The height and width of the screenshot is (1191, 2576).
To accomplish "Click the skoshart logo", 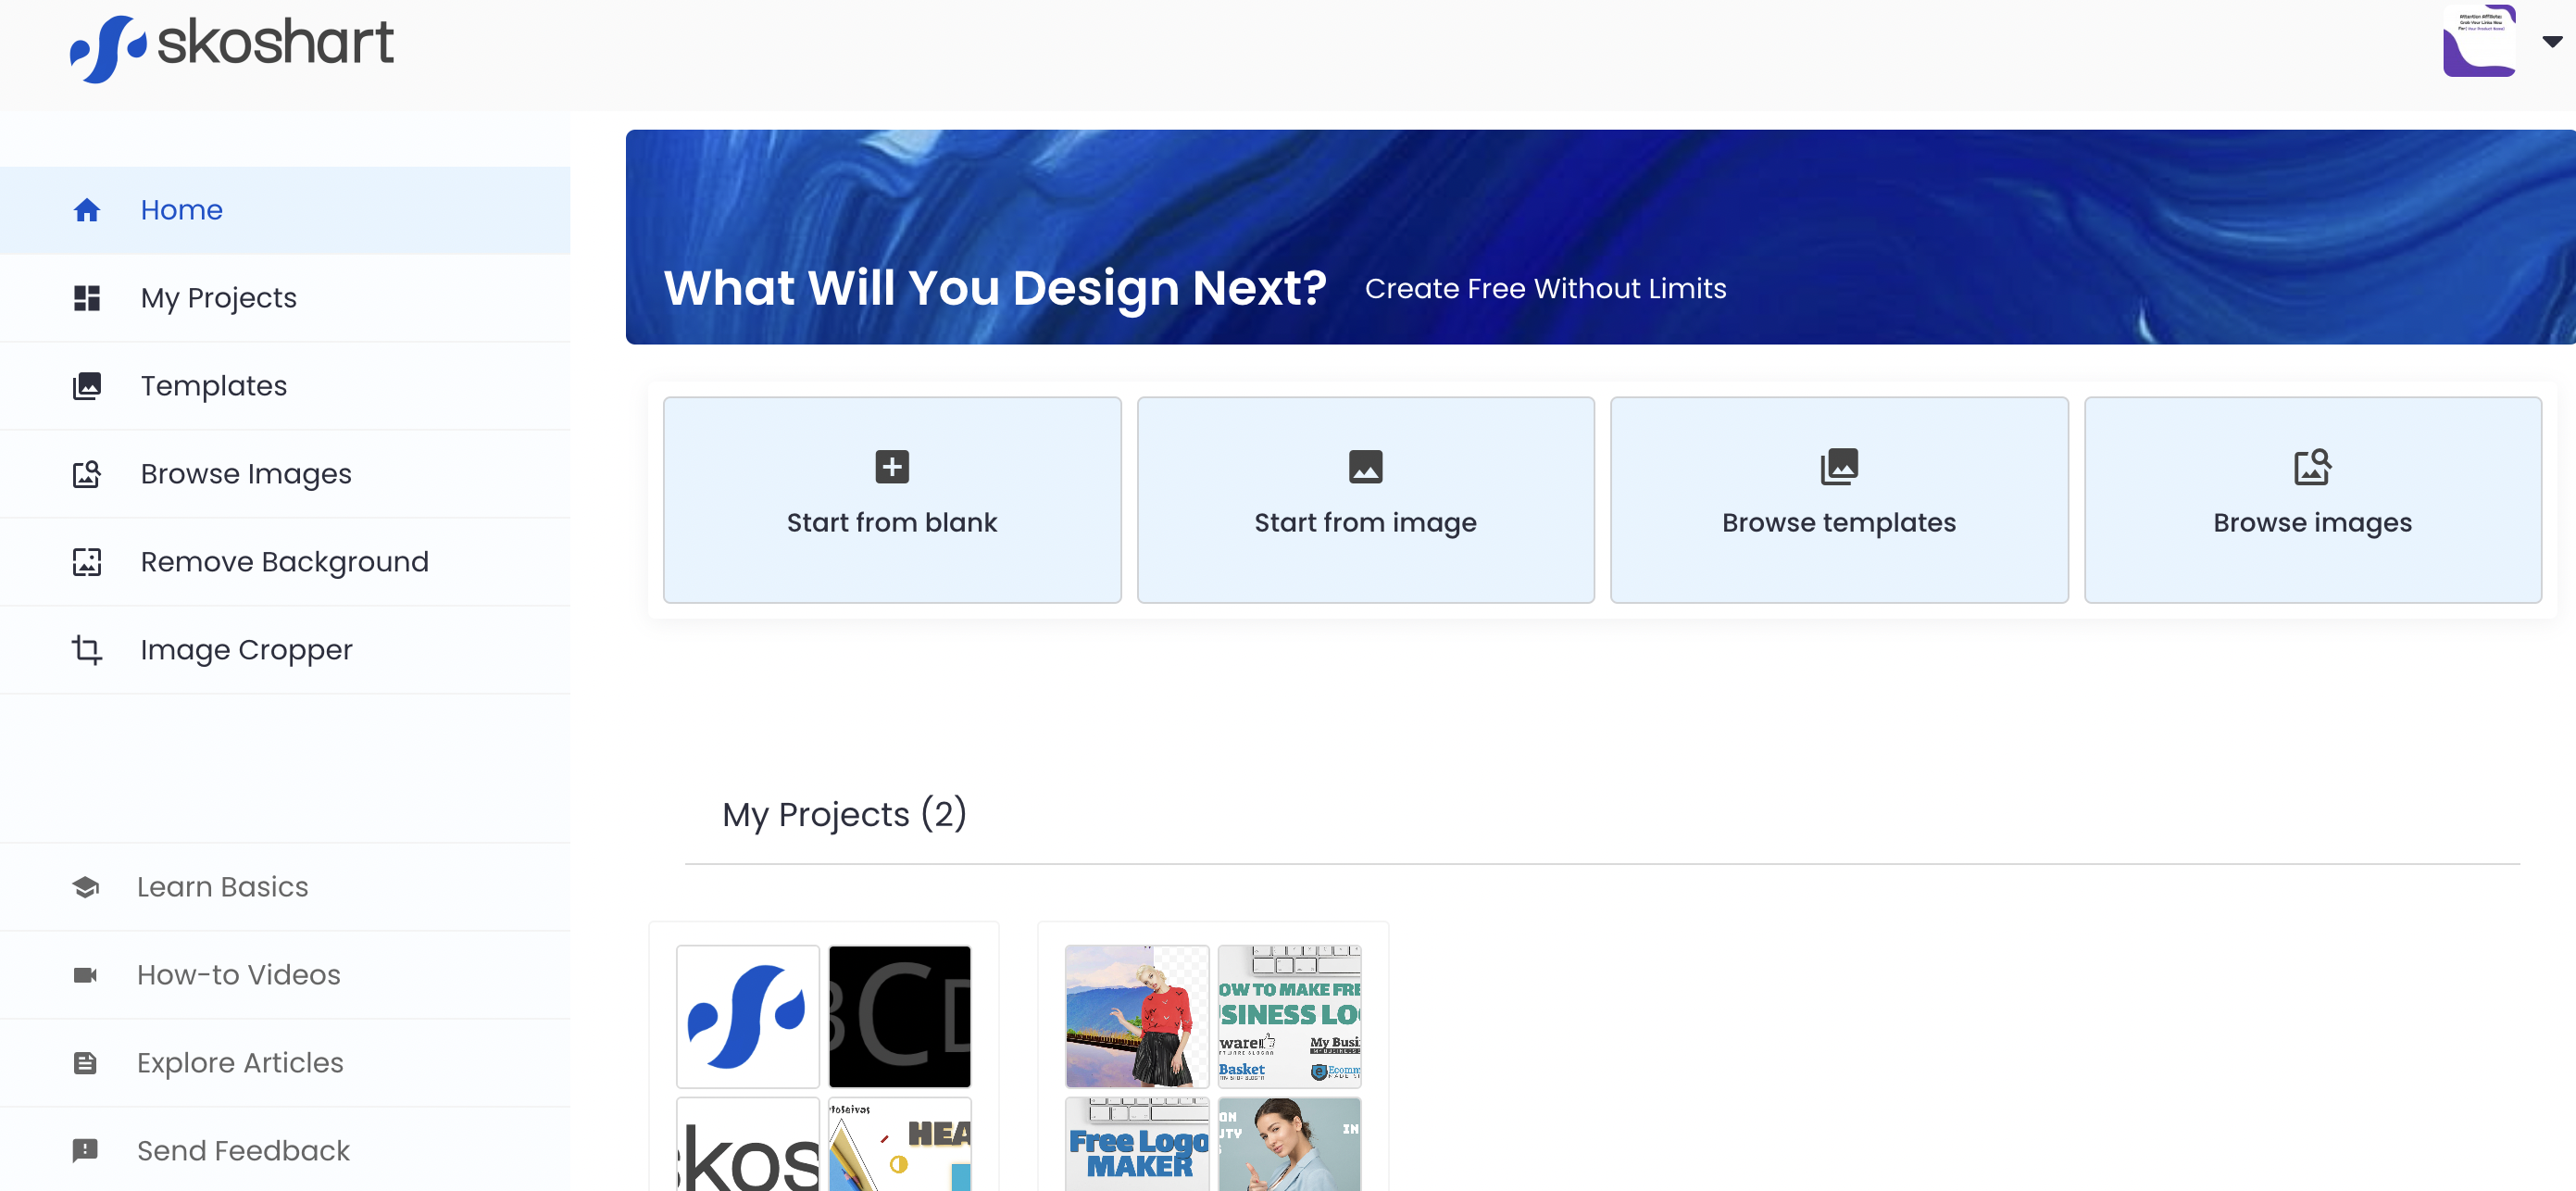I will click(231, 47).
